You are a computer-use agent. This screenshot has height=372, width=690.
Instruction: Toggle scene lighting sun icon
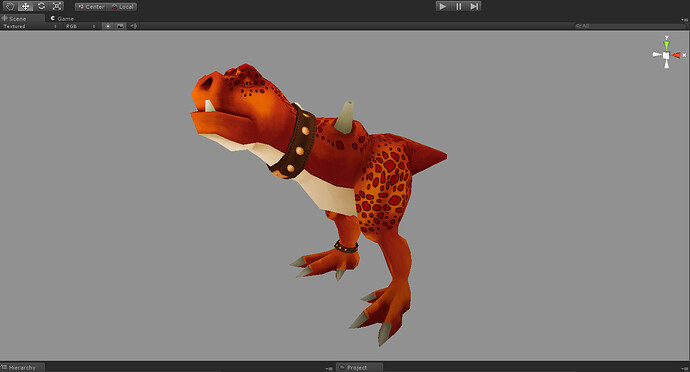point(108,26)
